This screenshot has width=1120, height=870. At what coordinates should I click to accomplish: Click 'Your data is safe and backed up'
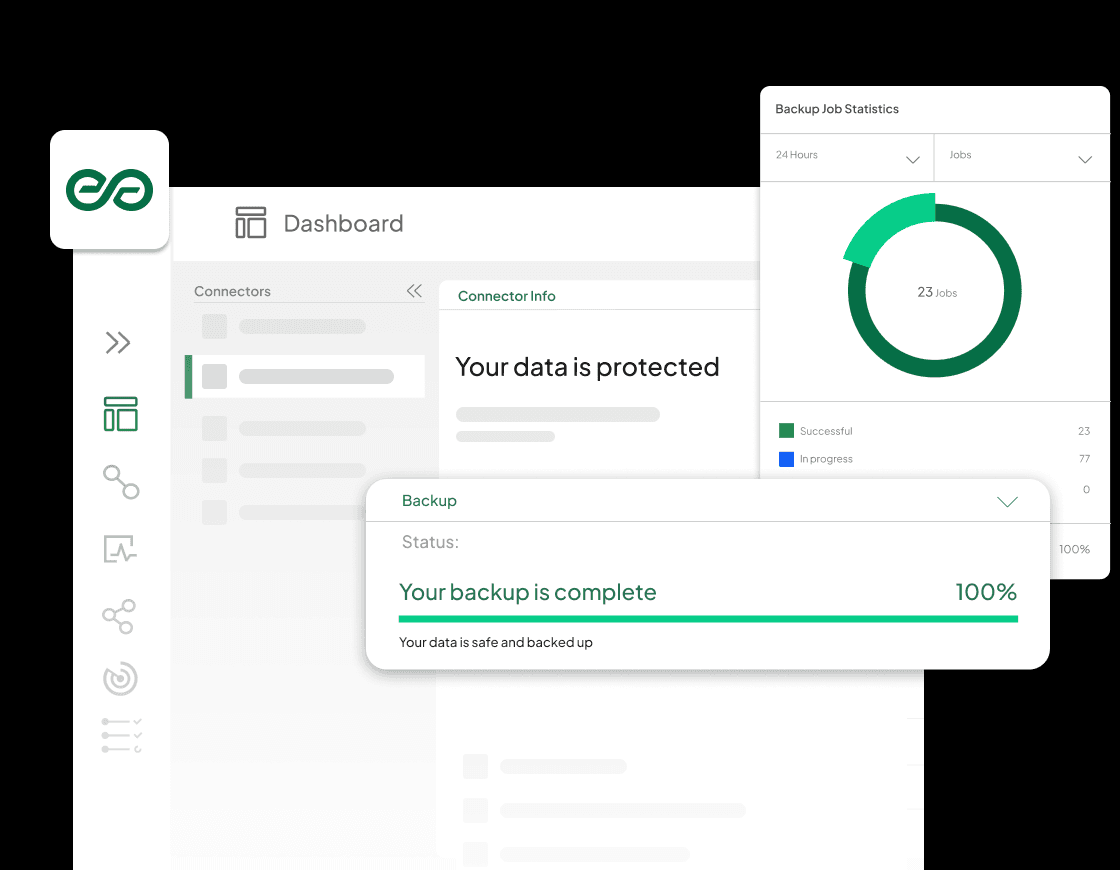(x=496, y=642)
